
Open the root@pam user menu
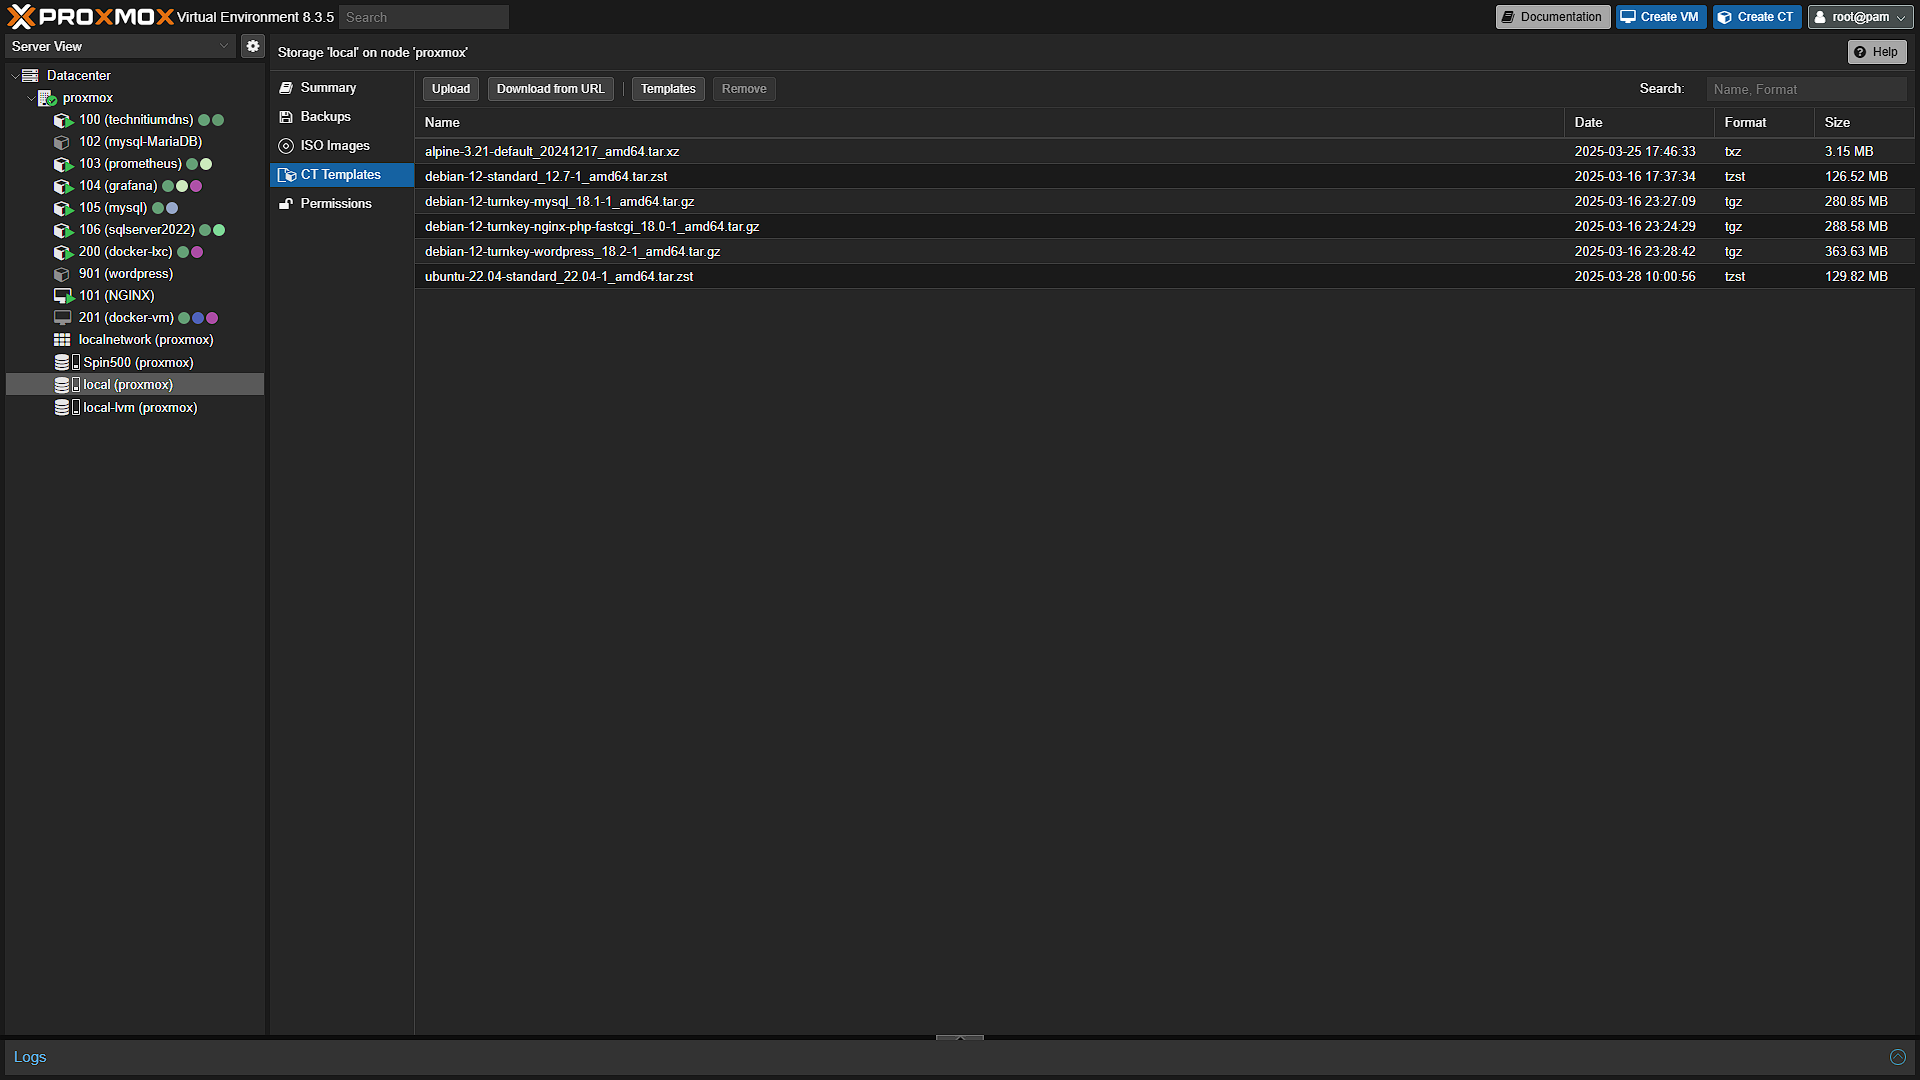pyautogui.click(x=1860, y=17)
